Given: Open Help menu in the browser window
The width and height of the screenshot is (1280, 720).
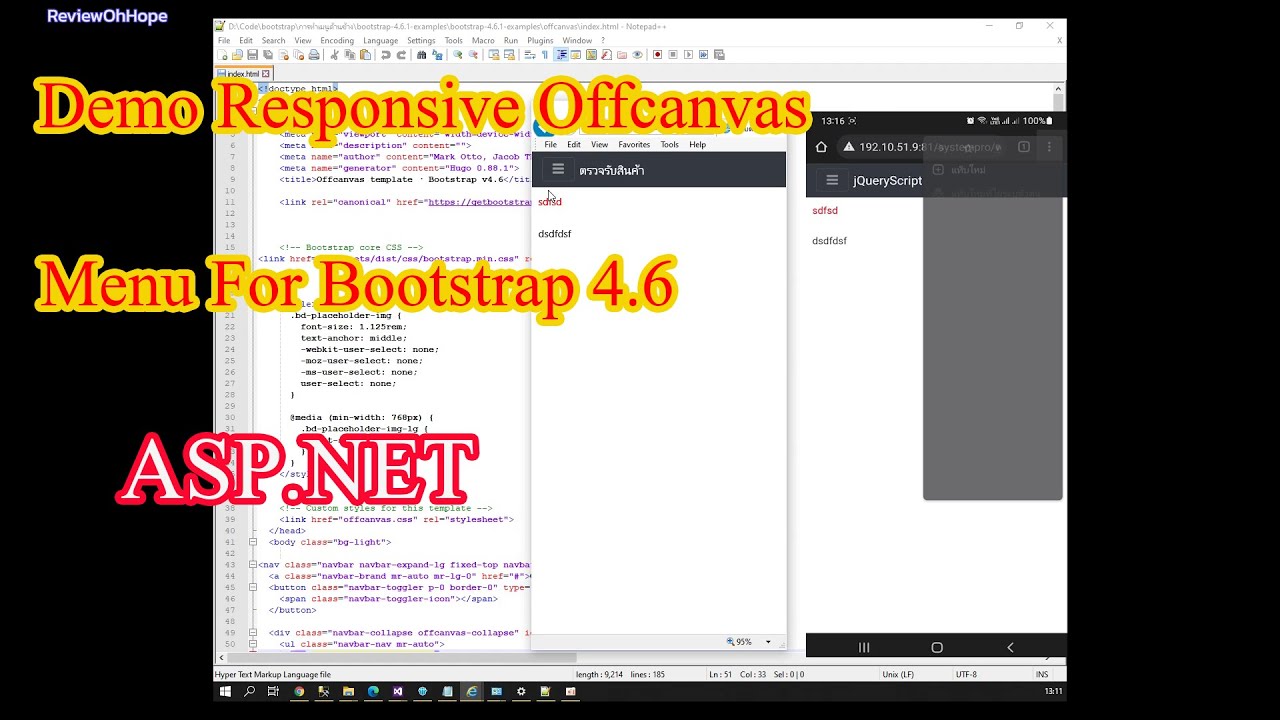Looking at the screenshot, I should [697, 144].
